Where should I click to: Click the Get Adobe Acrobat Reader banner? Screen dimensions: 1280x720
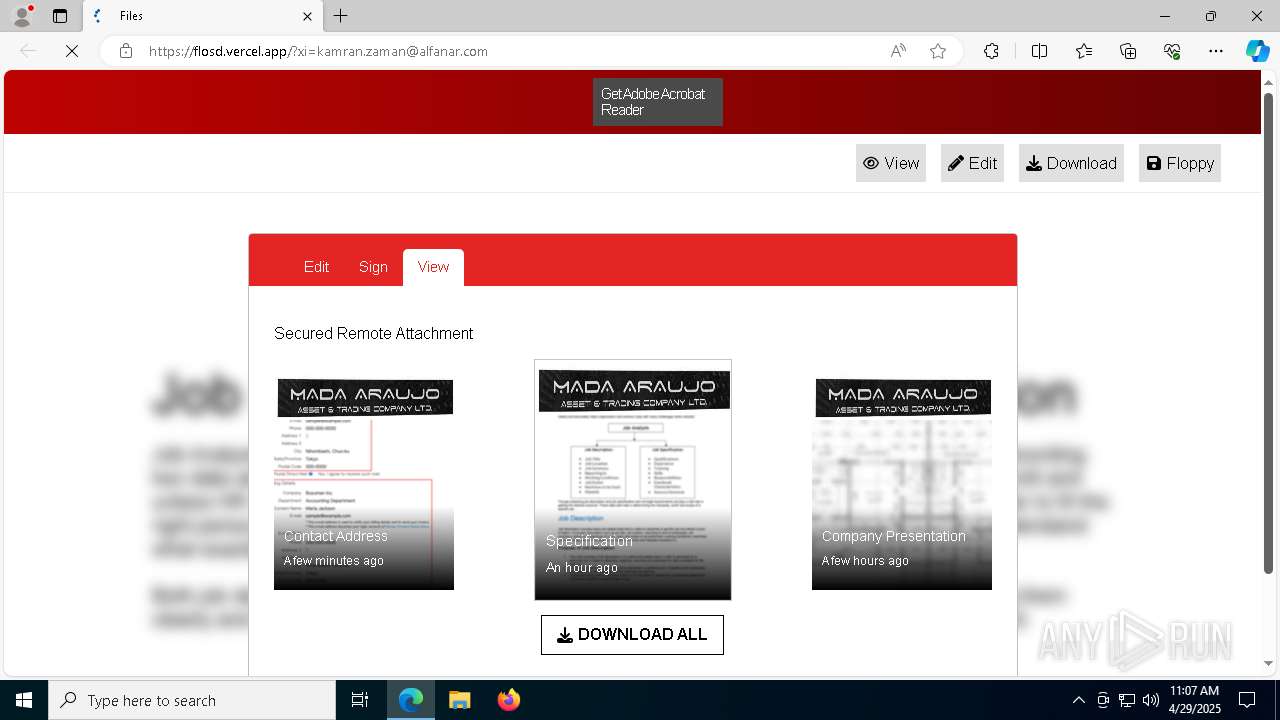point(658,102)
